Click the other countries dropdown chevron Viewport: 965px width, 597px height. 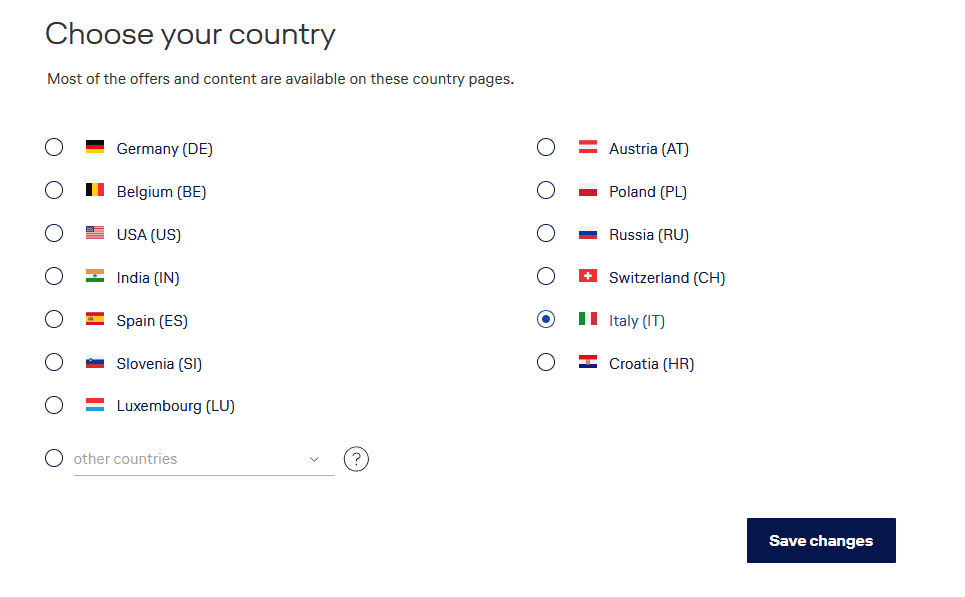coord(314,459)
